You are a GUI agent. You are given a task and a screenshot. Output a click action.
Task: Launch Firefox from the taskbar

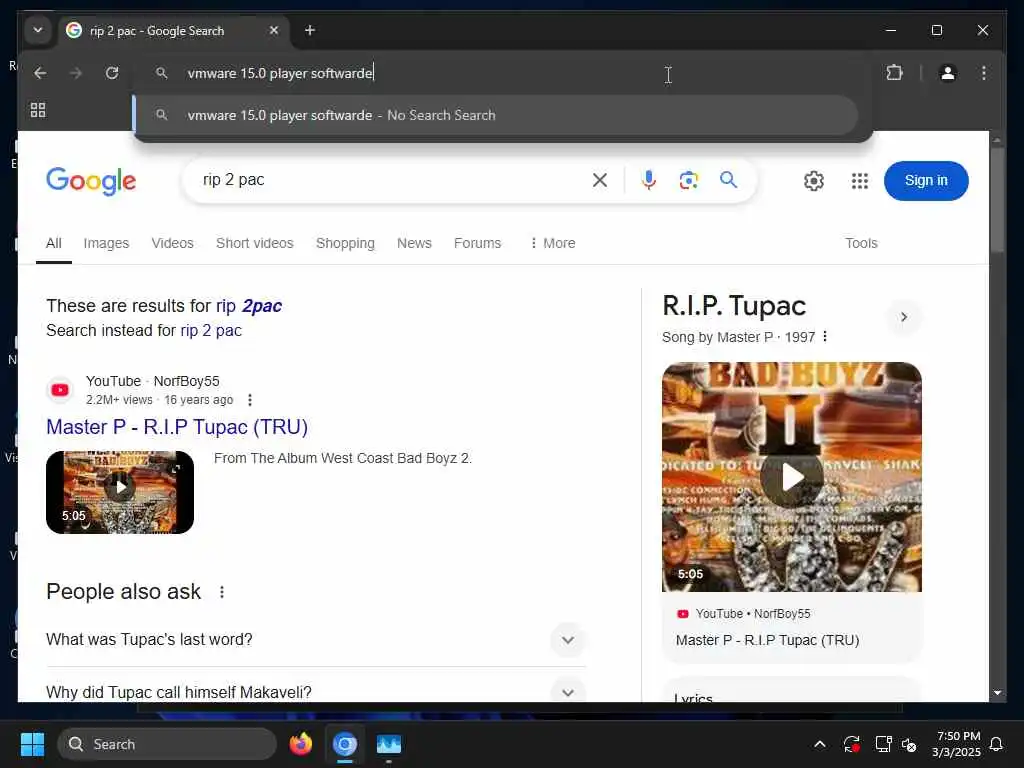(300, 744)
